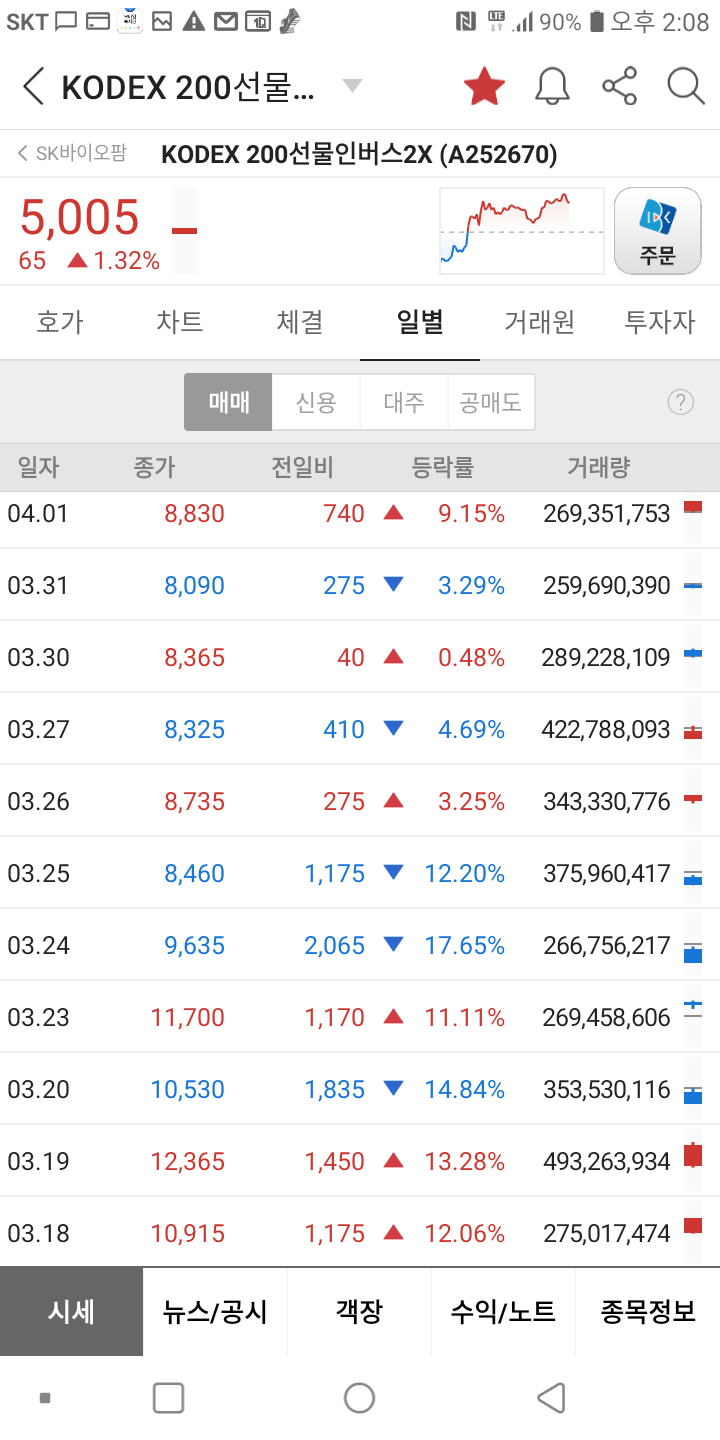Switch to the 거래원 tab
This screenshot has height=1440, width=720.
(x=540, y=322)
